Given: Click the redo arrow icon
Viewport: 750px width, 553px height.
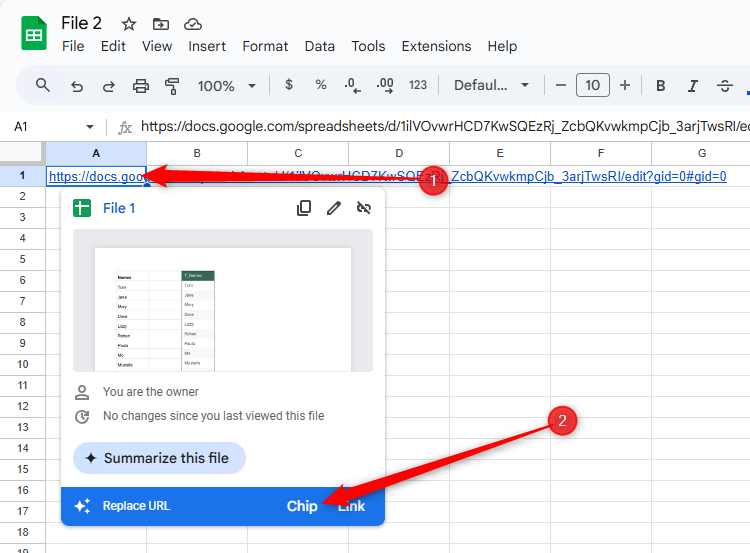Looking at the screenshot, I should click(108, 86).
